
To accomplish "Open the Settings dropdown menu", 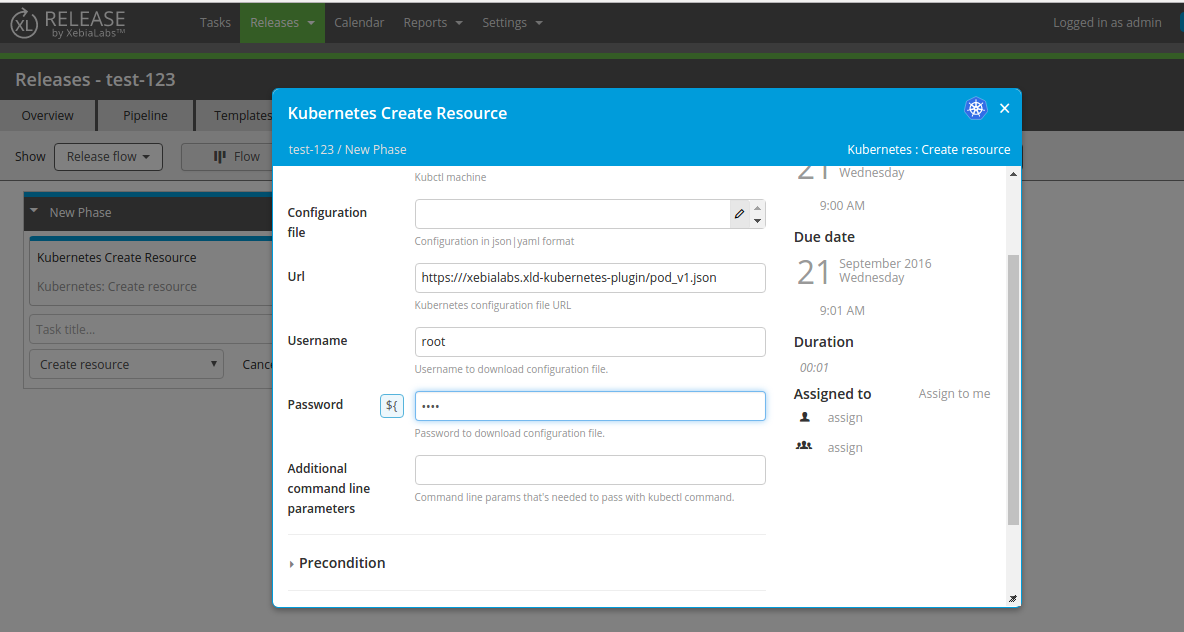I will (x=513, y=23).
